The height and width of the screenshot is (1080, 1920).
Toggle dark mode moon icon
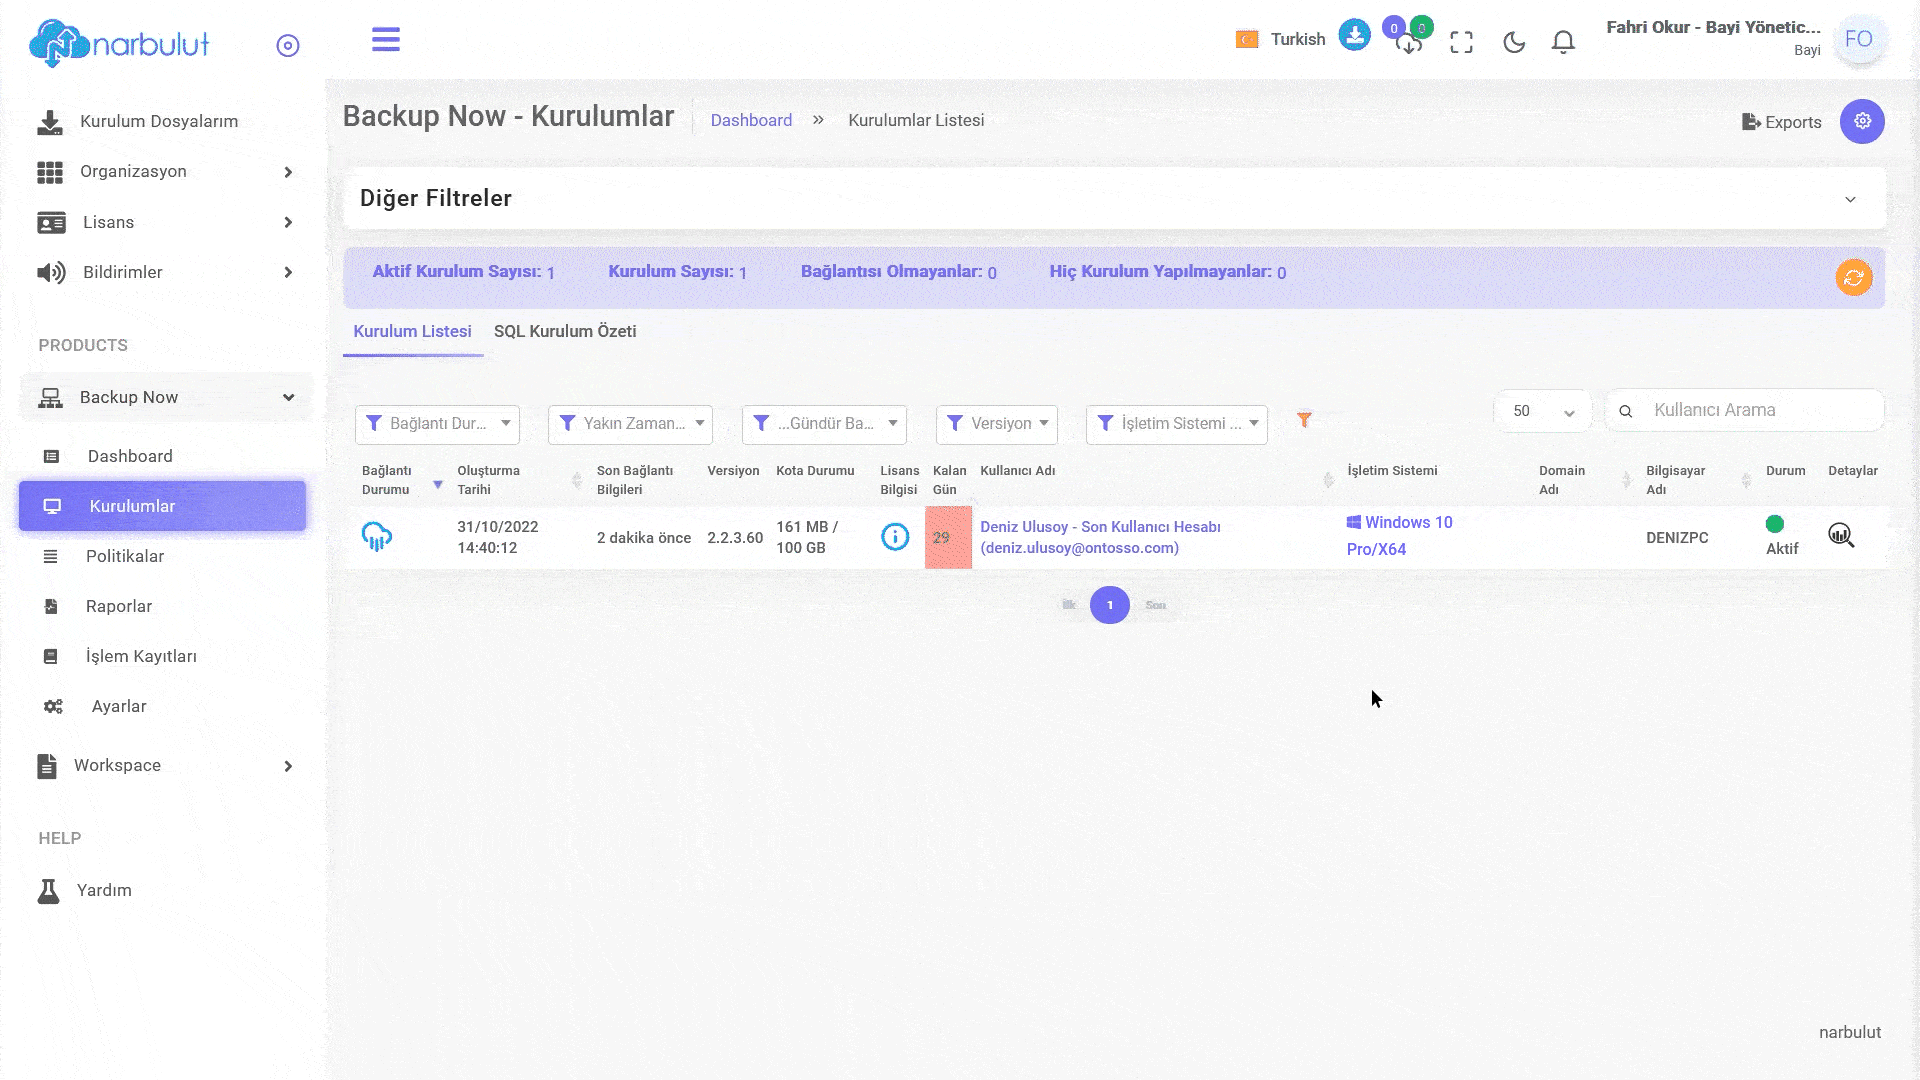(x=1514, y=42)
